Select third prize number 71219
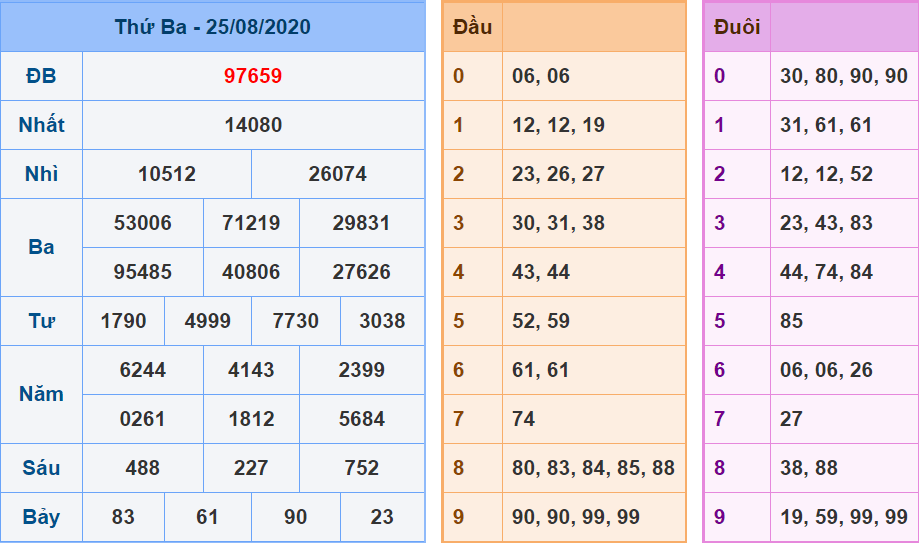 point(251,223)
